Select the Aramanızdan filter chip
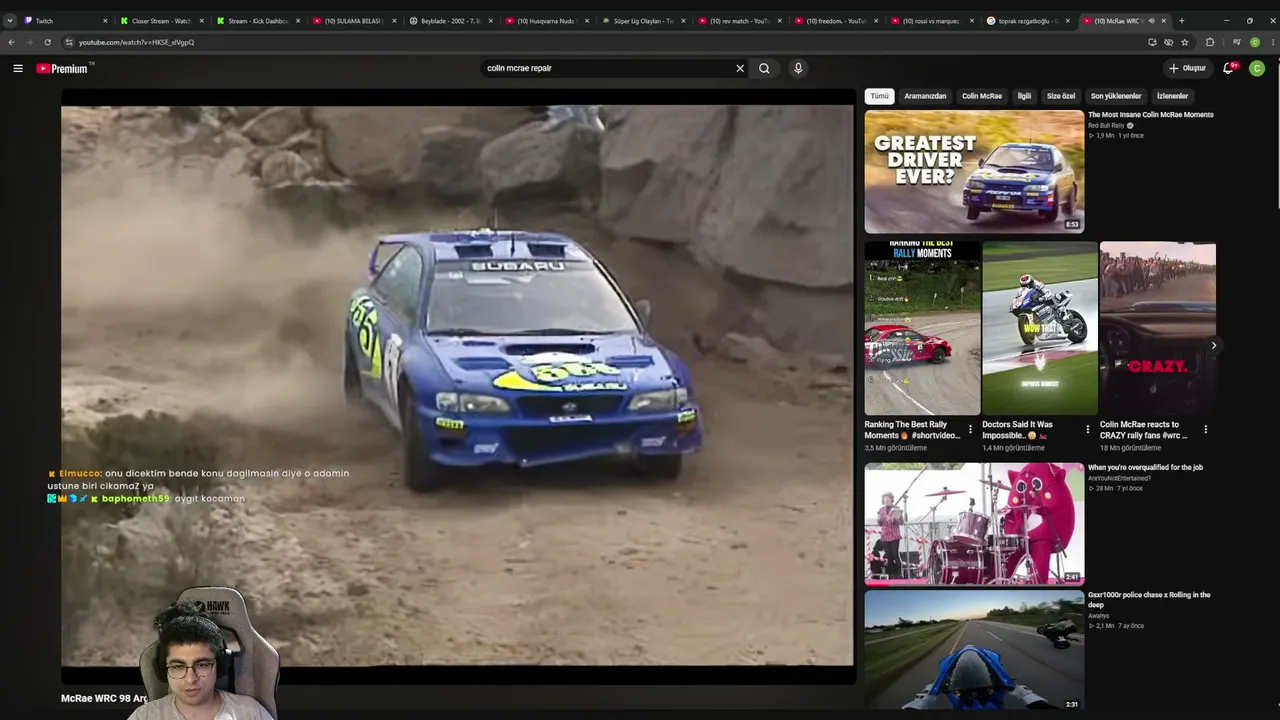Image resolution: width=1280 pixels, height=720 pixels. pyautogui.click(x=925, y=96)
